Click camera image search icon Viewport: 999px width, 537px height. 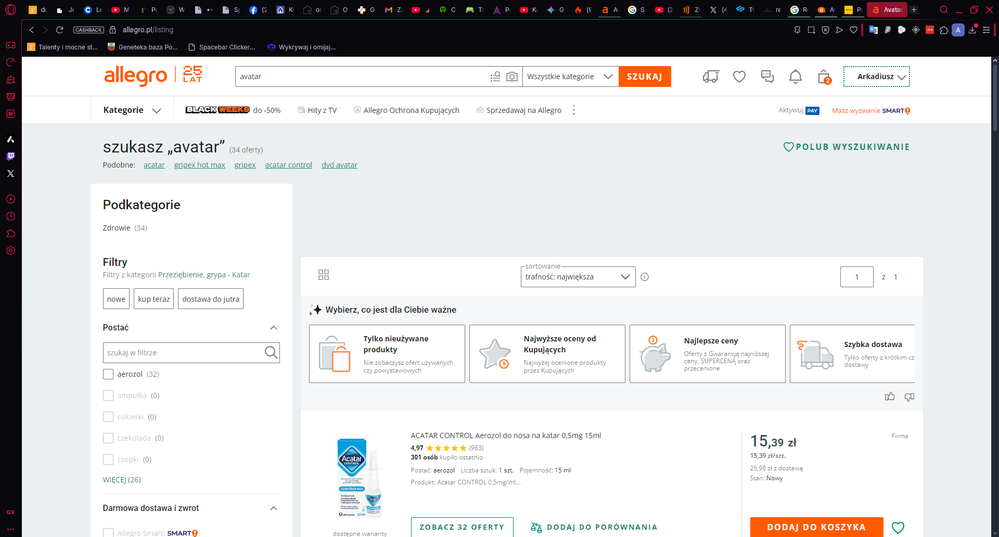pyautogui.click(x=512, y=77)
